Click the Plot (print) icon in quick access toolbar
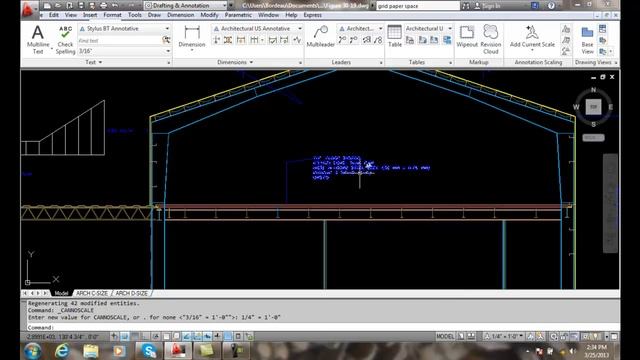Screen dimensions: 640x360 (x=104, y=6)
